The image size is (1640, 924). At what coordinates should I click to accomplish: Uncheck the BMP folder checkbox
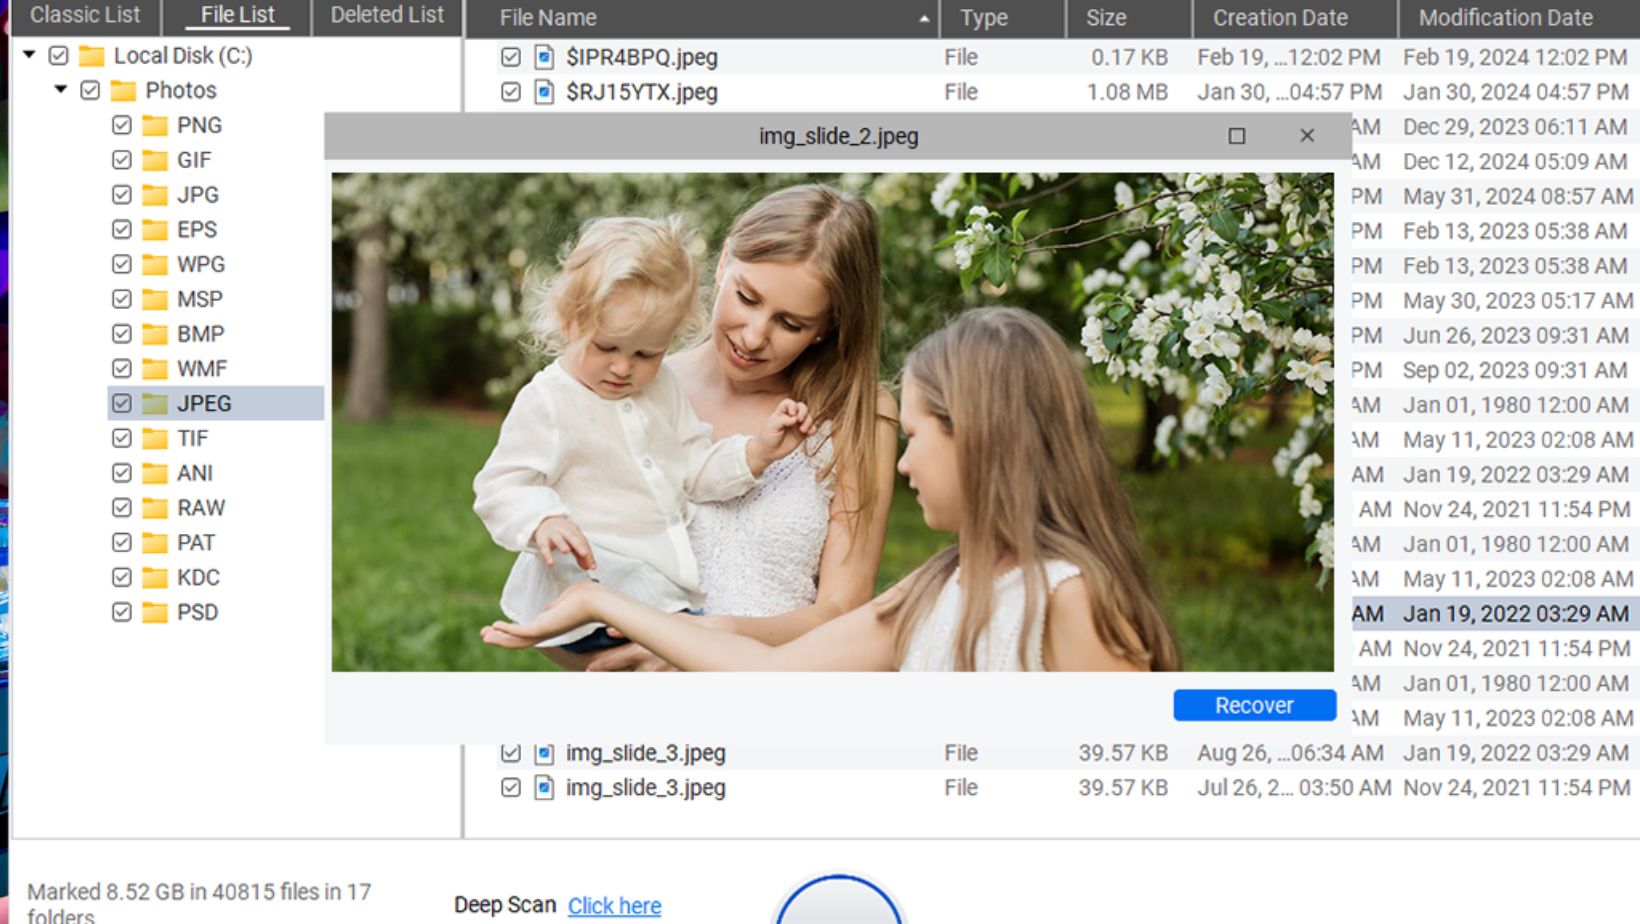pos(122,334)
